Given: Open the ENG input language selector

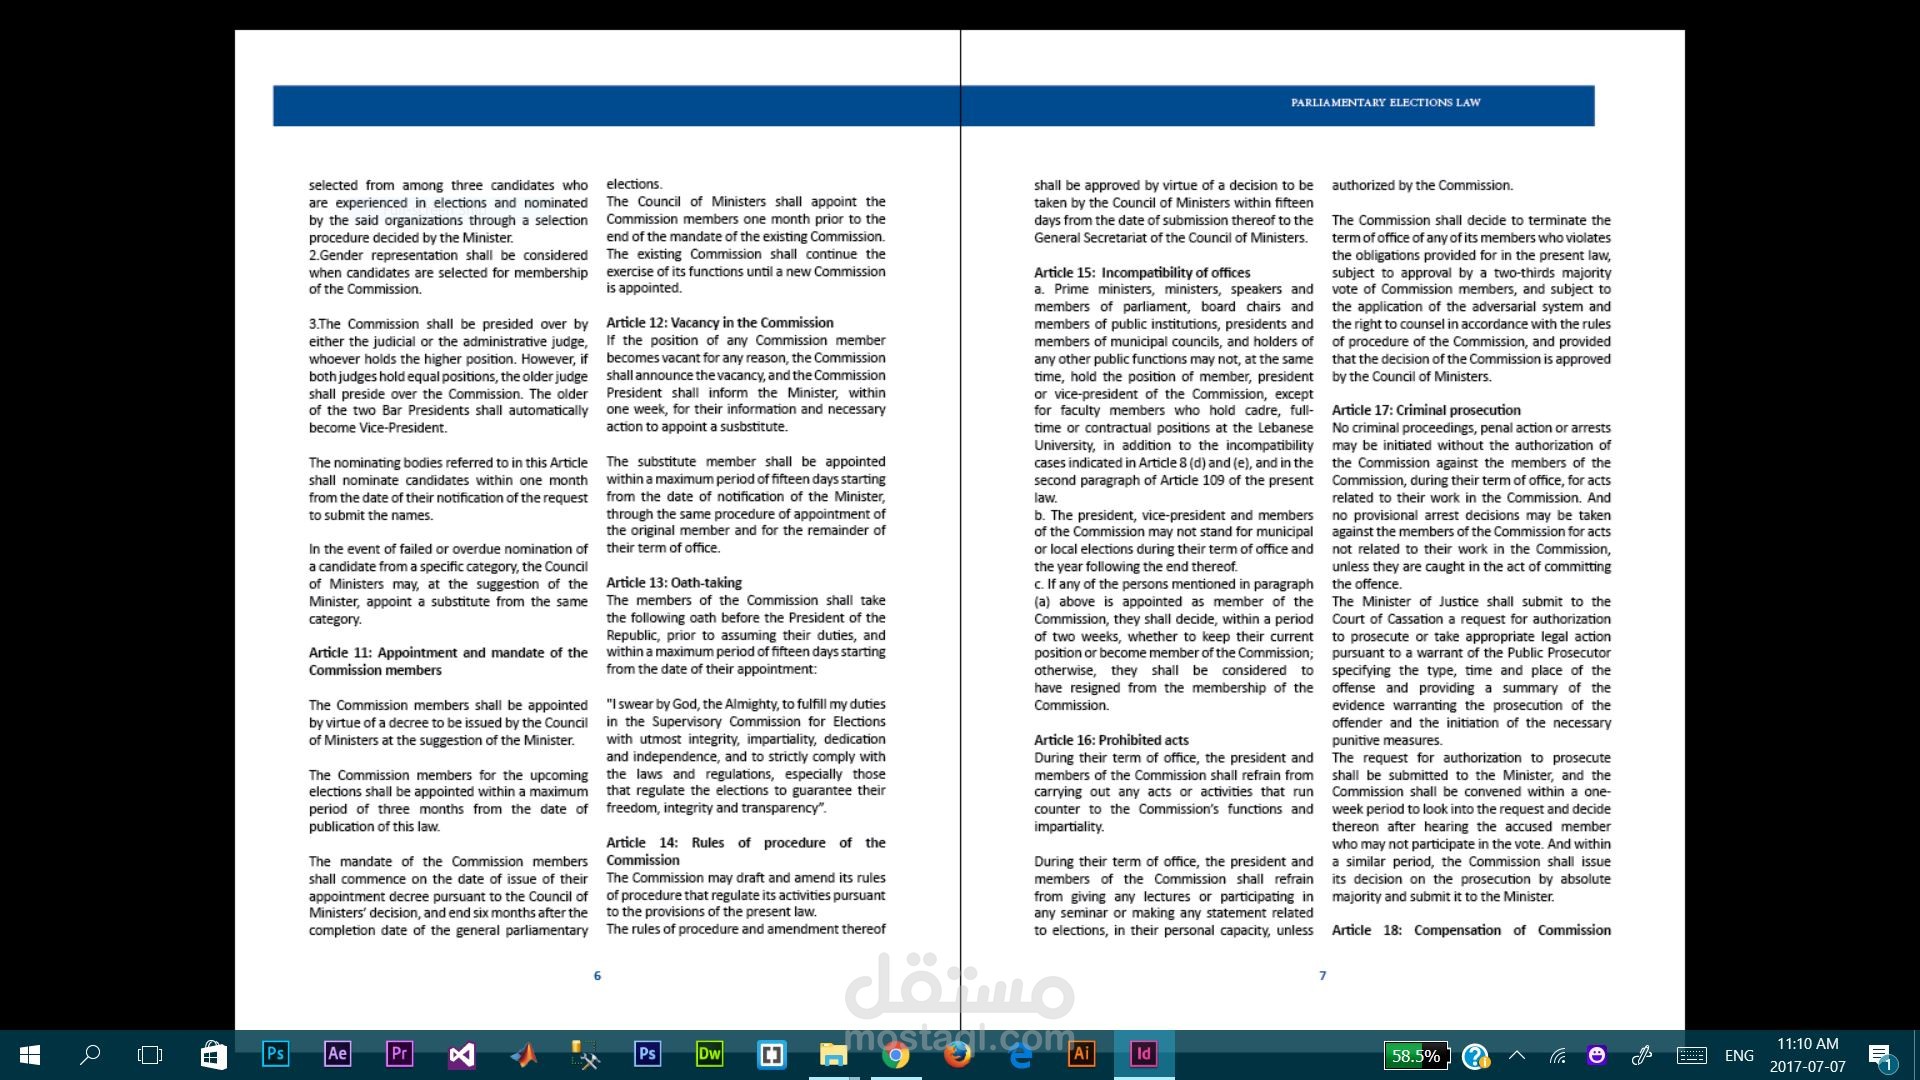Looking at the screenshot, I should [x=1739, y=1055].
